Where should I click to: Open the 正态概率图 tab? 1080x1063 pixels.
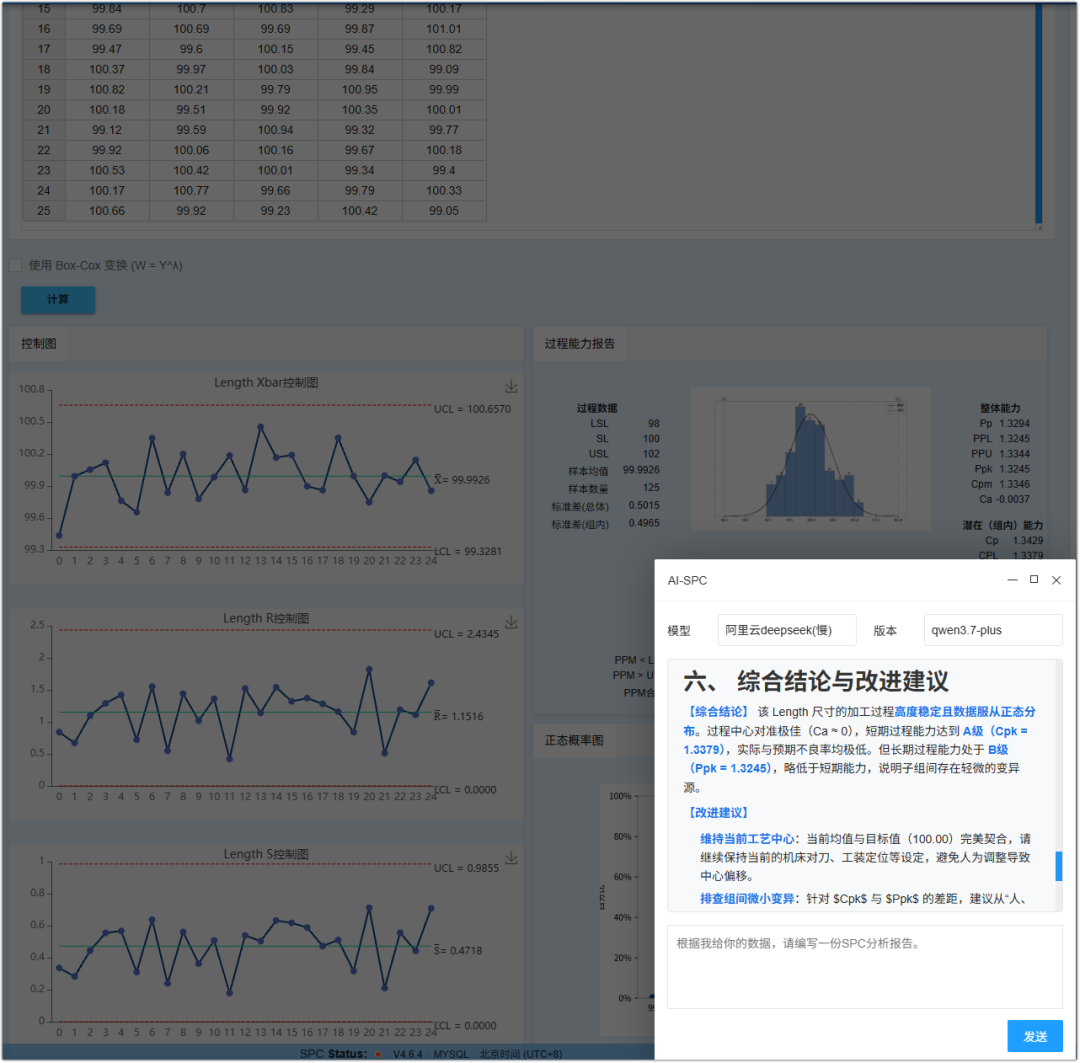574,740
